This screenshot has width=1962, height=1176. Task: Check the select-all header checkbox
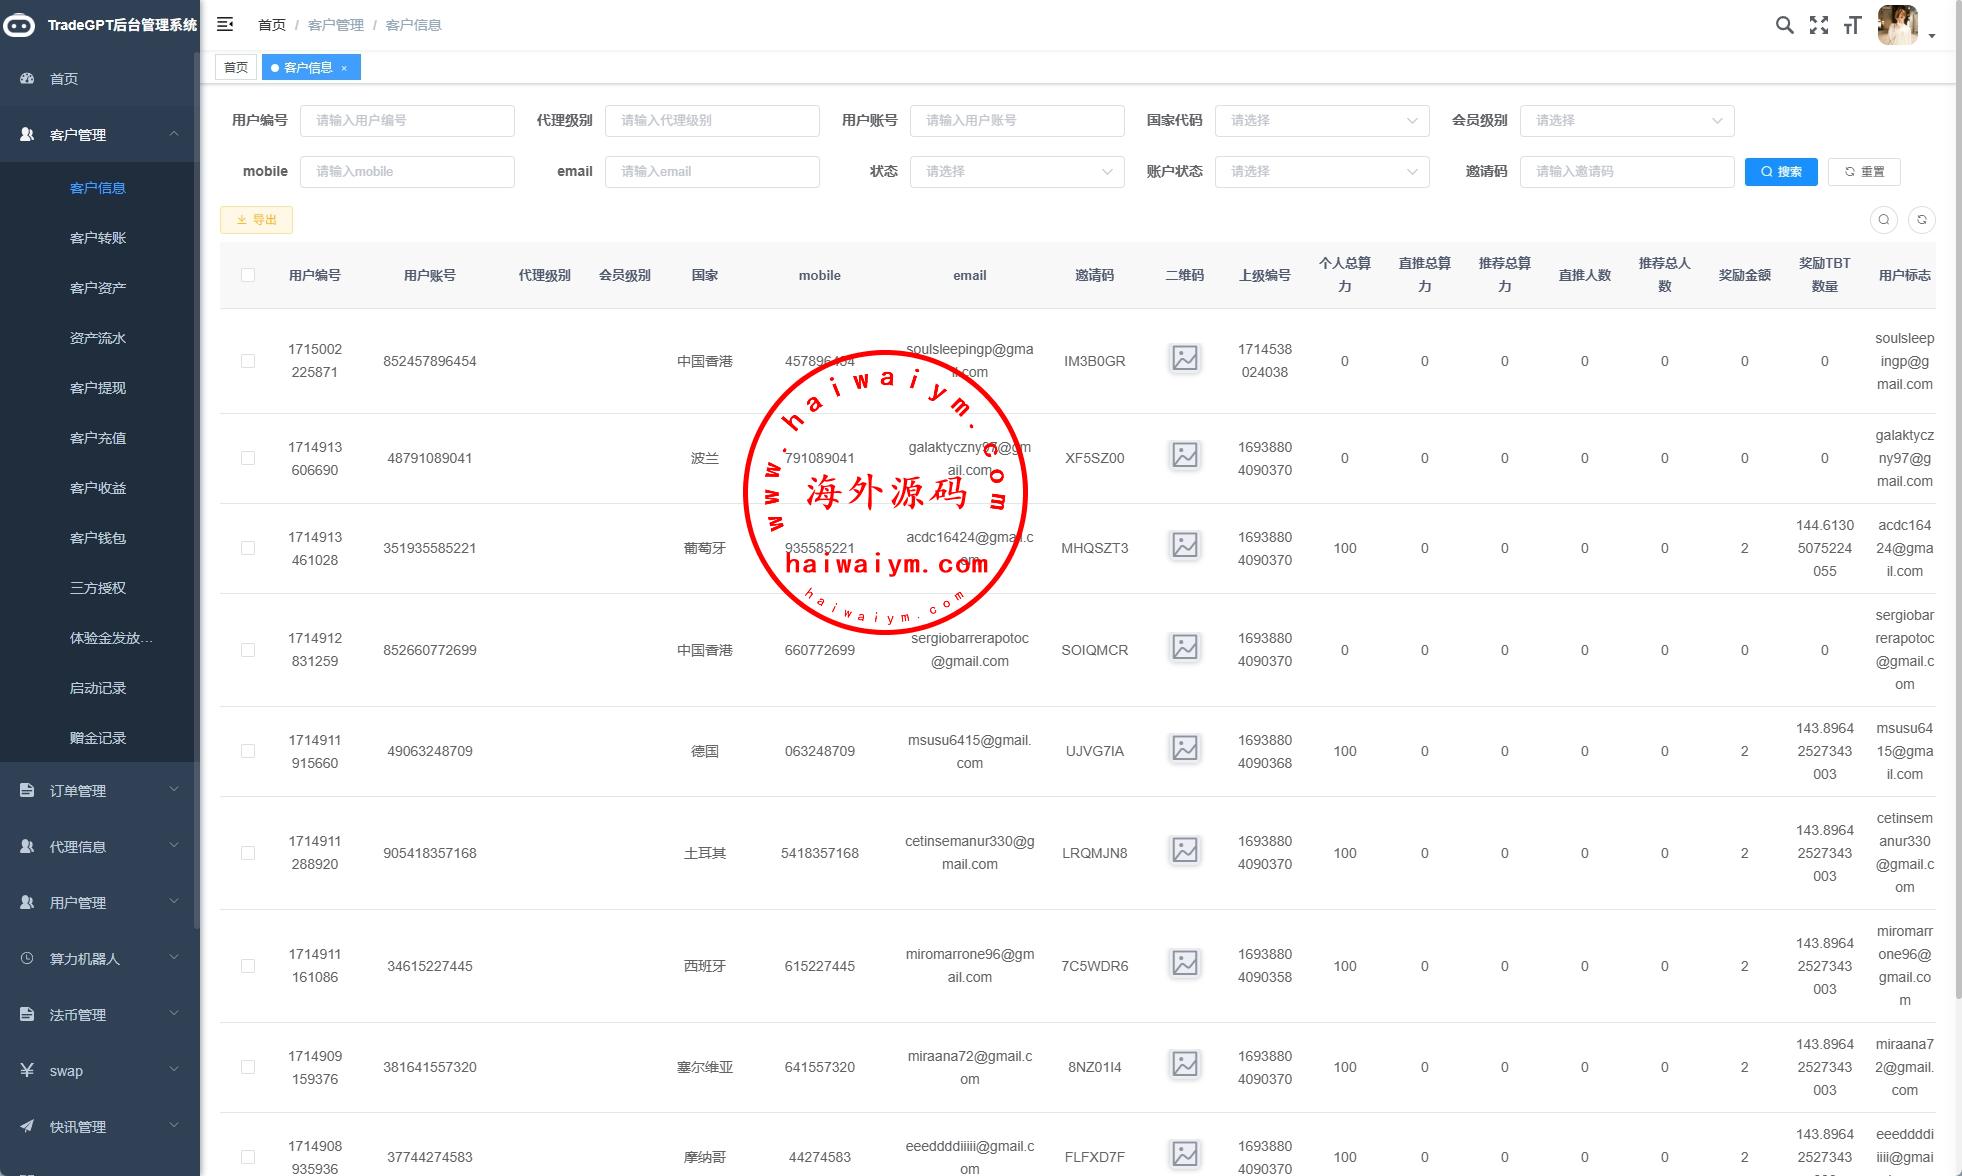248,275
